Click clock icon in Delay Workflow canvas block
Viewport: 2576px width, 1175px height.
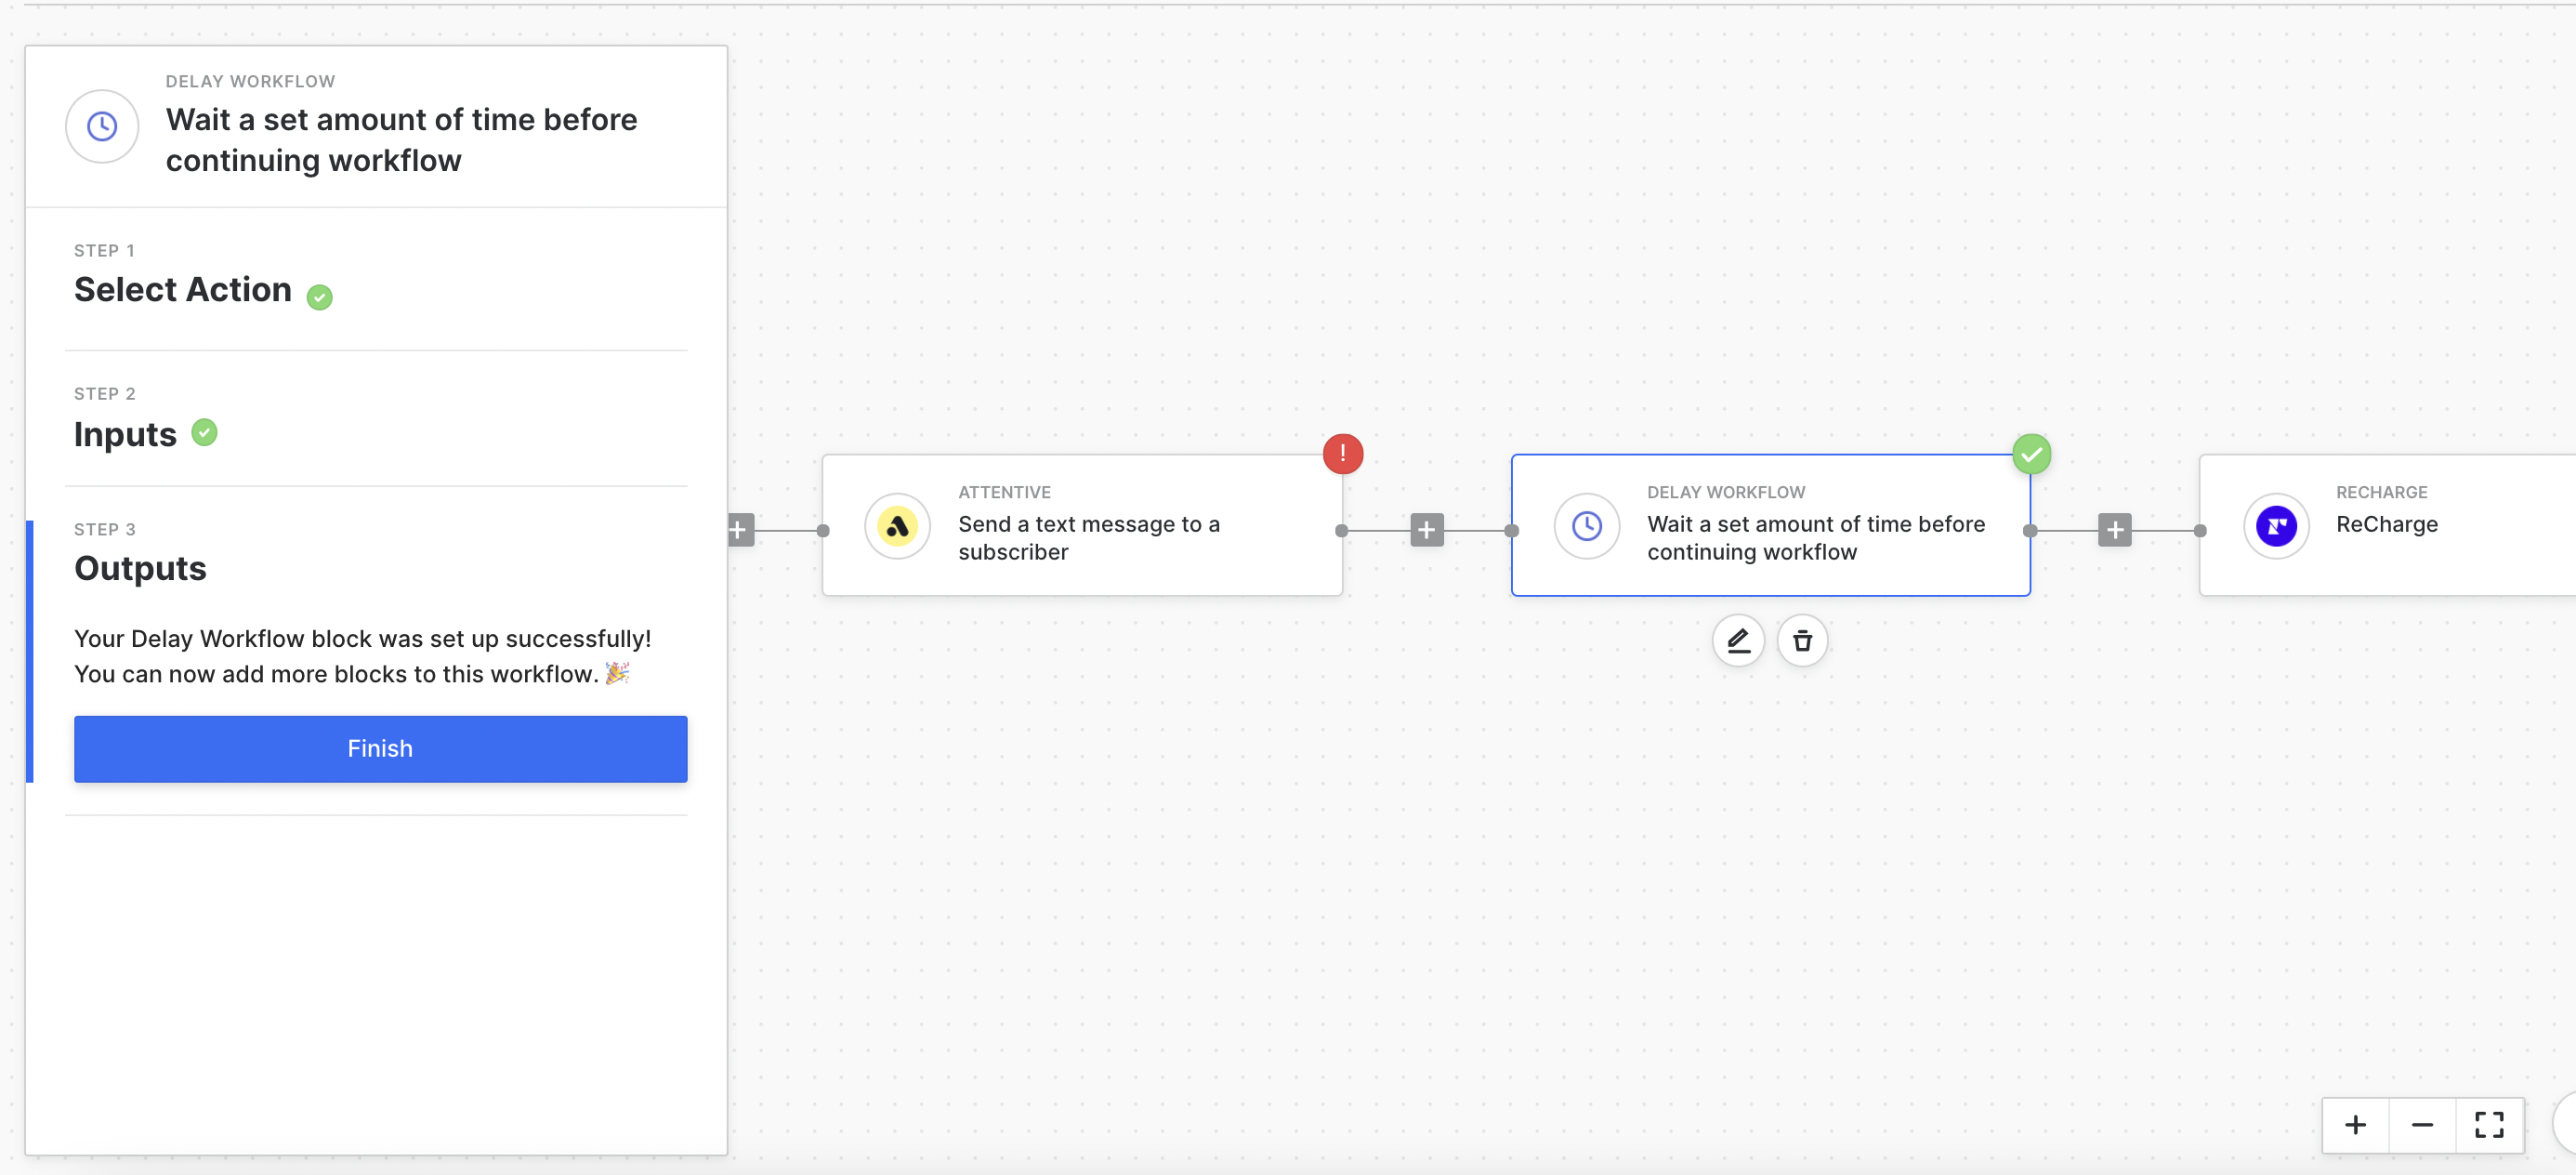[1586, 526]
